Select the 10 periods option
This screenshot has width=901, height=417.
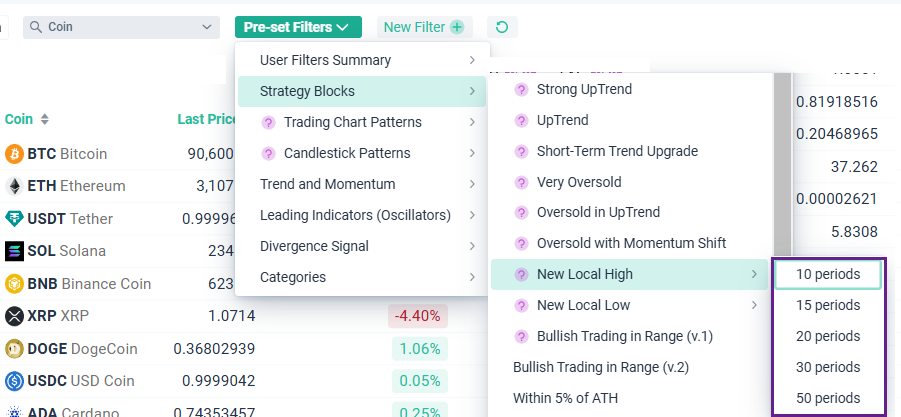(x=828, y=274)
